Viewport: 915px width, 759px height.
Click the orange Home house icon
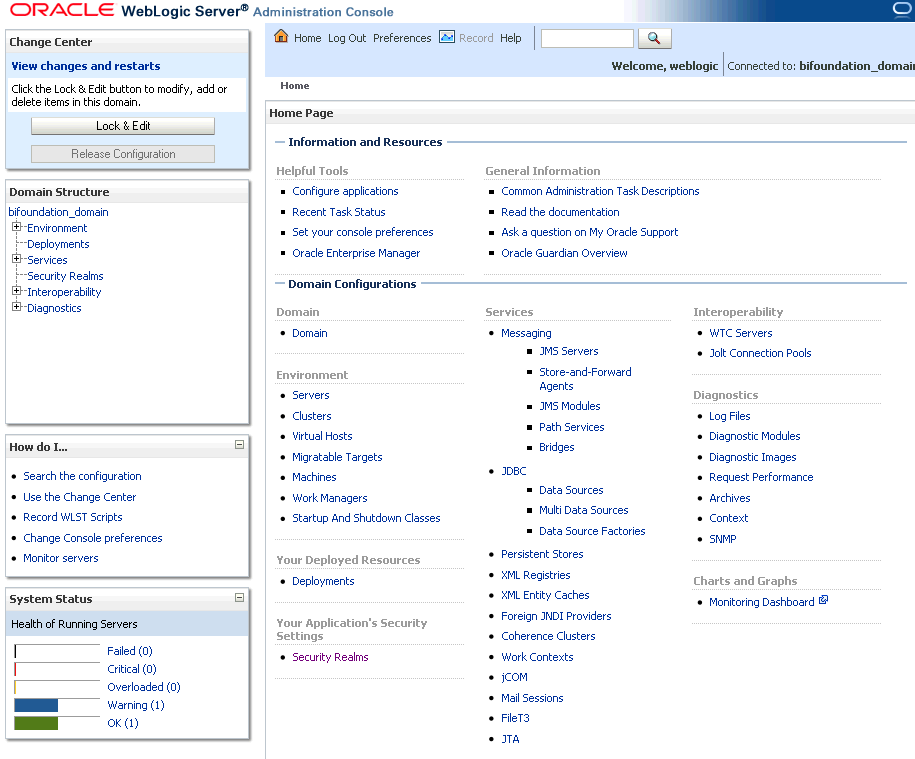(x=281, y=37)
